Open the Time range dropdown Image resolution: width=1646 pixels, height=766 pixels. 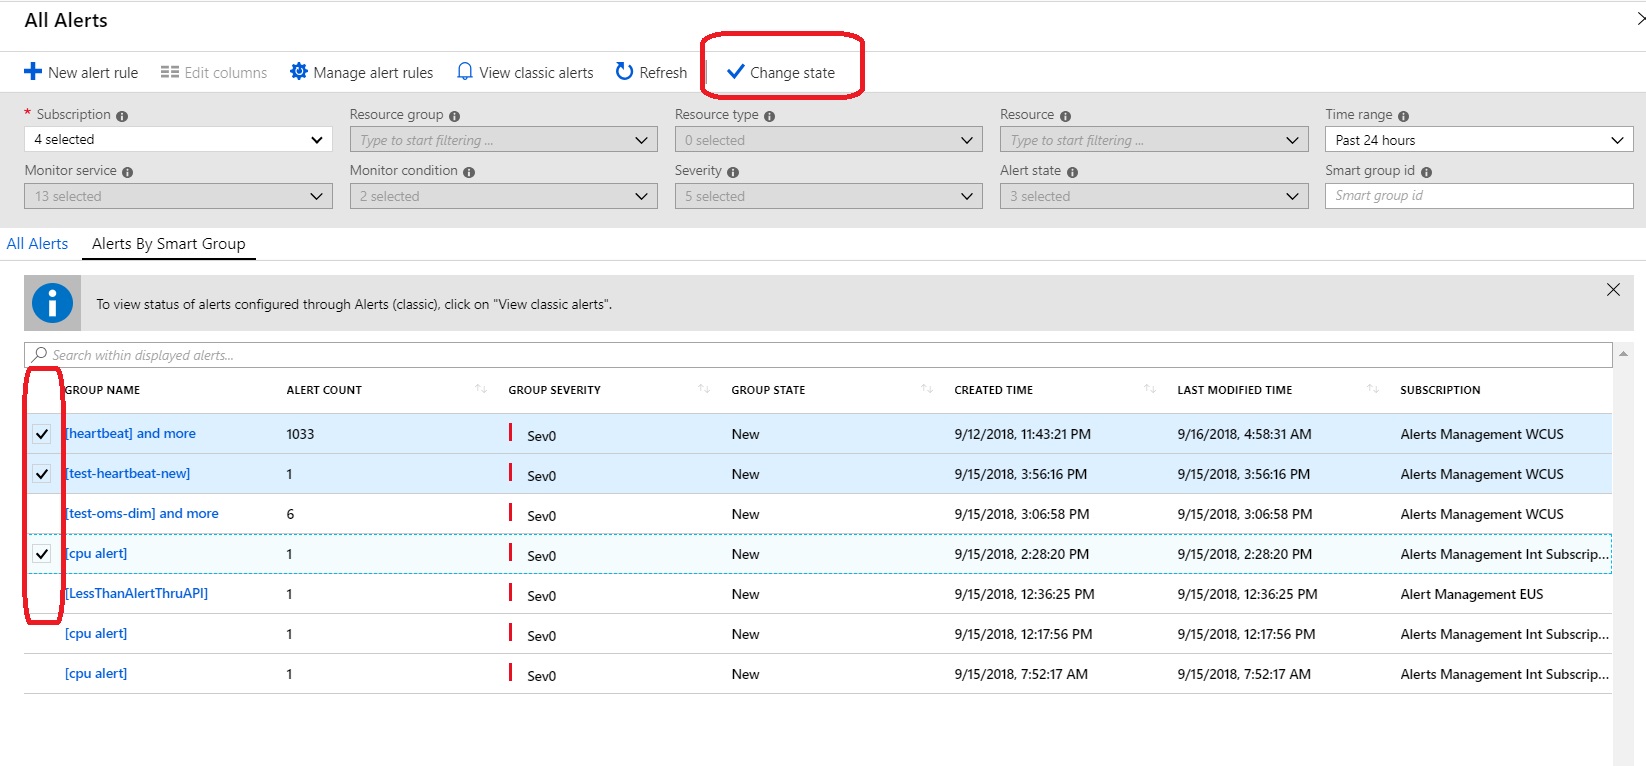1478,140
